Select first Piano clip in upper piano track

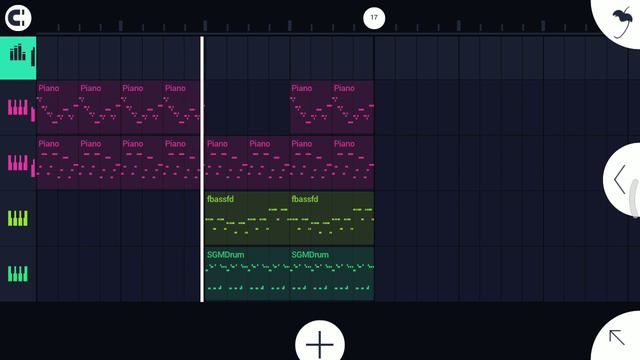tap(58, 108)
